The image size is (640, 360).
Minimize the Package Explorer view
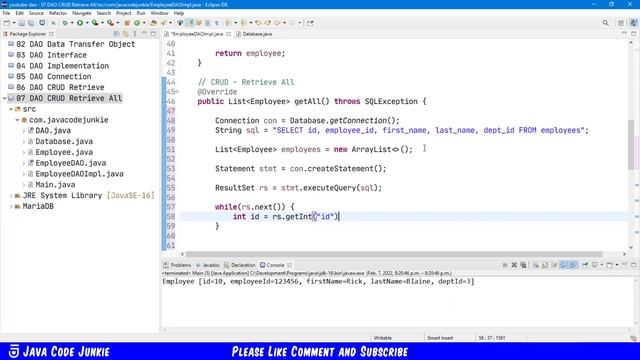pos(144,34)
